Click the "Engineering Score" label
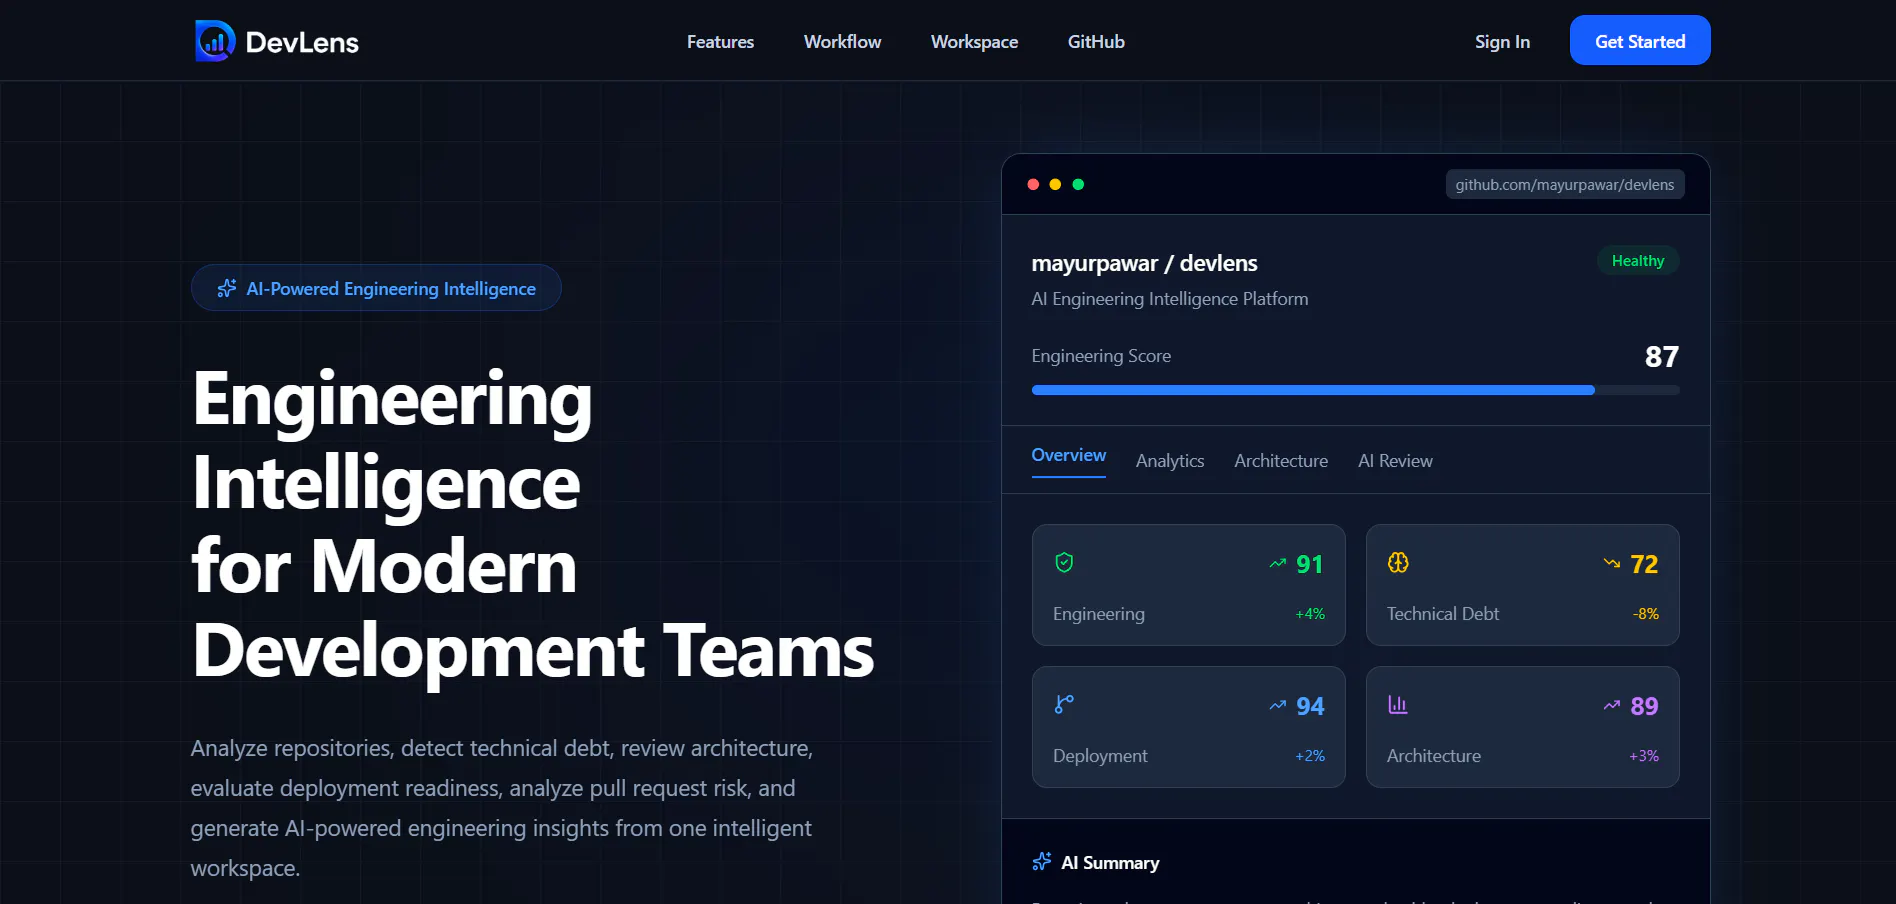Viewport: 1896px width, 904px height. 1101,356
